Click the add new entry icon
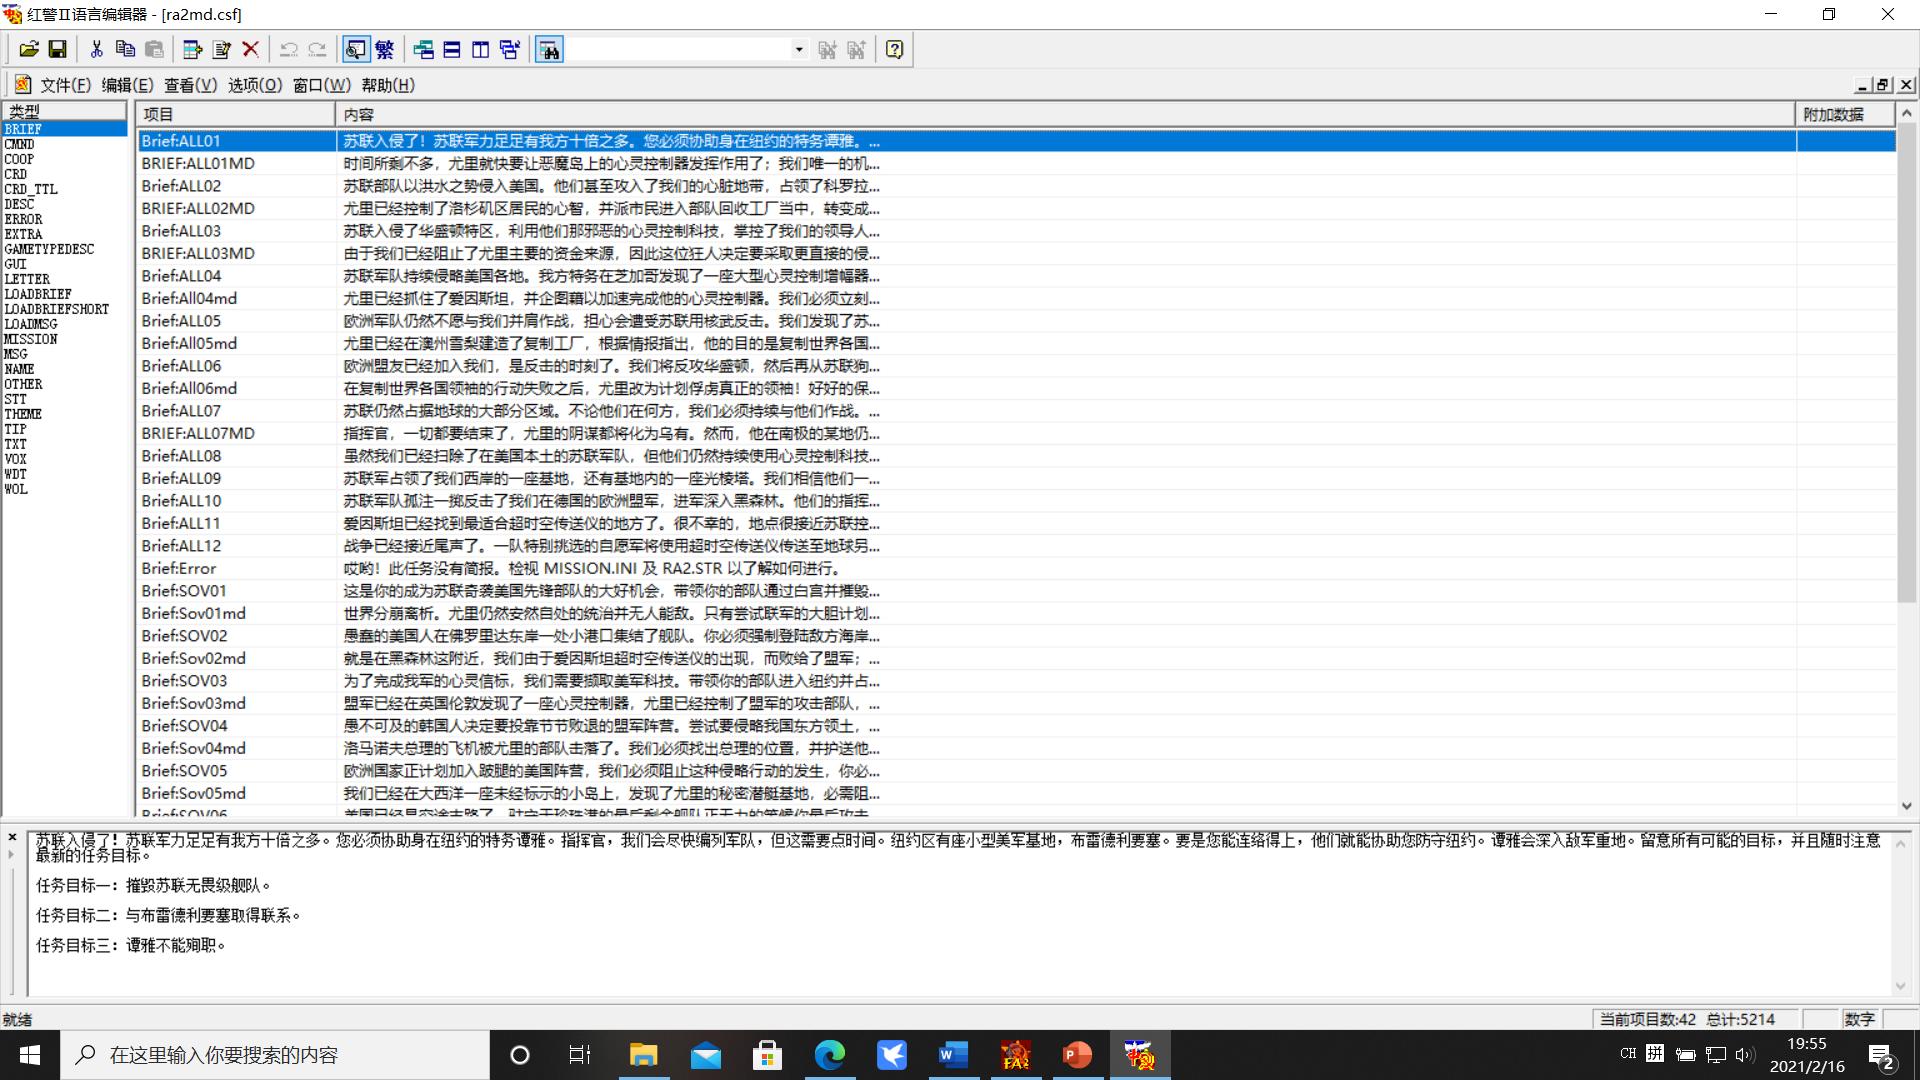Image resolution: width=1920 pixels, height=1080 pixels. point(193,49)
